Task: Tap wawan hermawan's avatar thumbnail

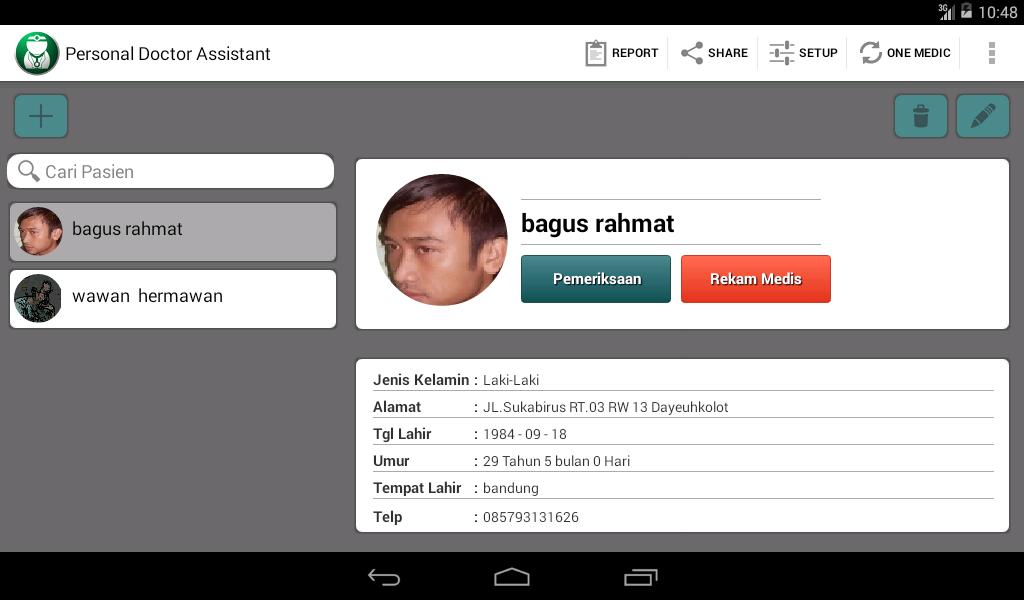Action: click(38, 298)
